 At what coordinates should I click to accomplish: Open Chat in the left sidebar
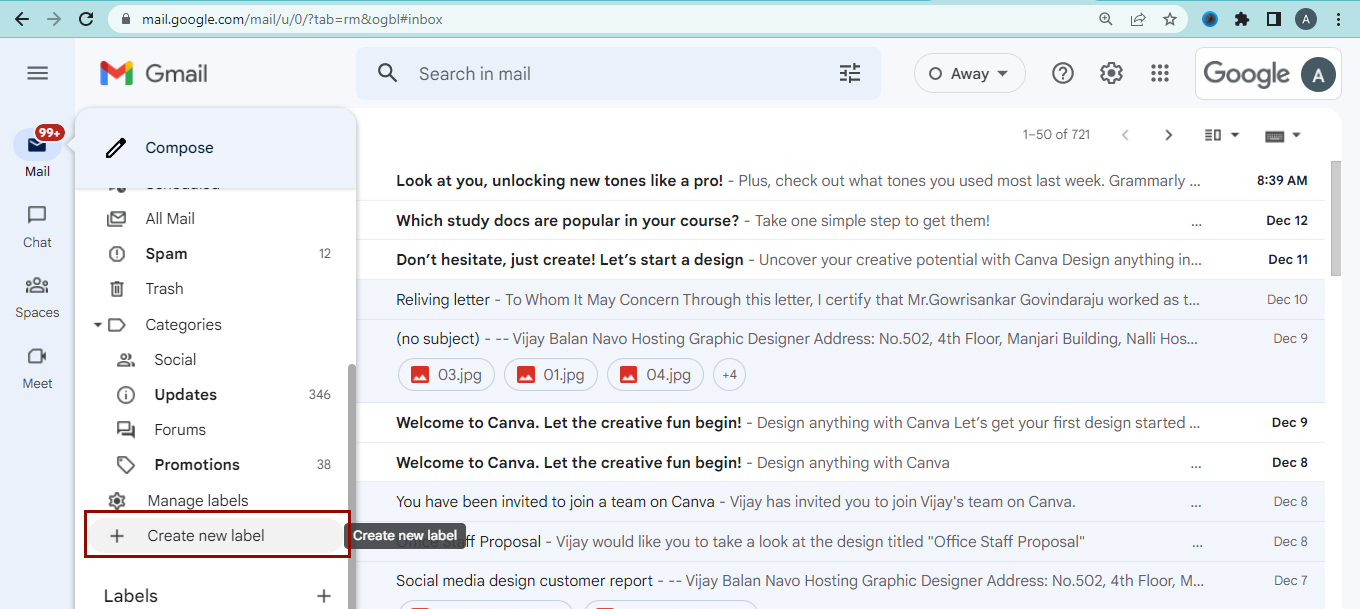point(37,226)
